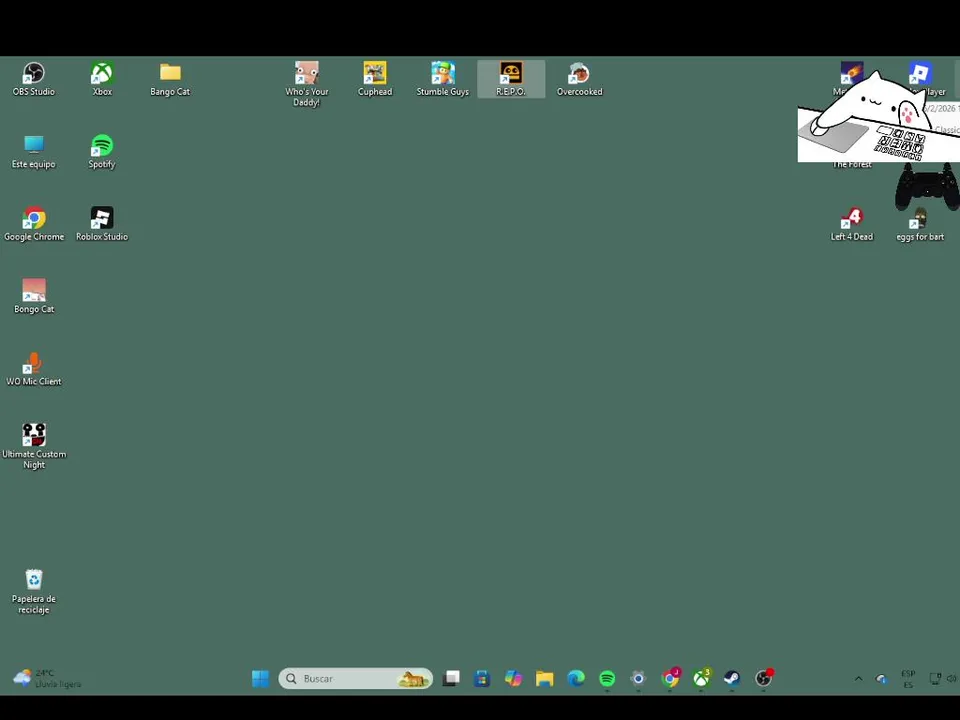Select the Este equipo desktop icon
The image size is (960, 720).
pyautogui.click(x=34, y=152)
